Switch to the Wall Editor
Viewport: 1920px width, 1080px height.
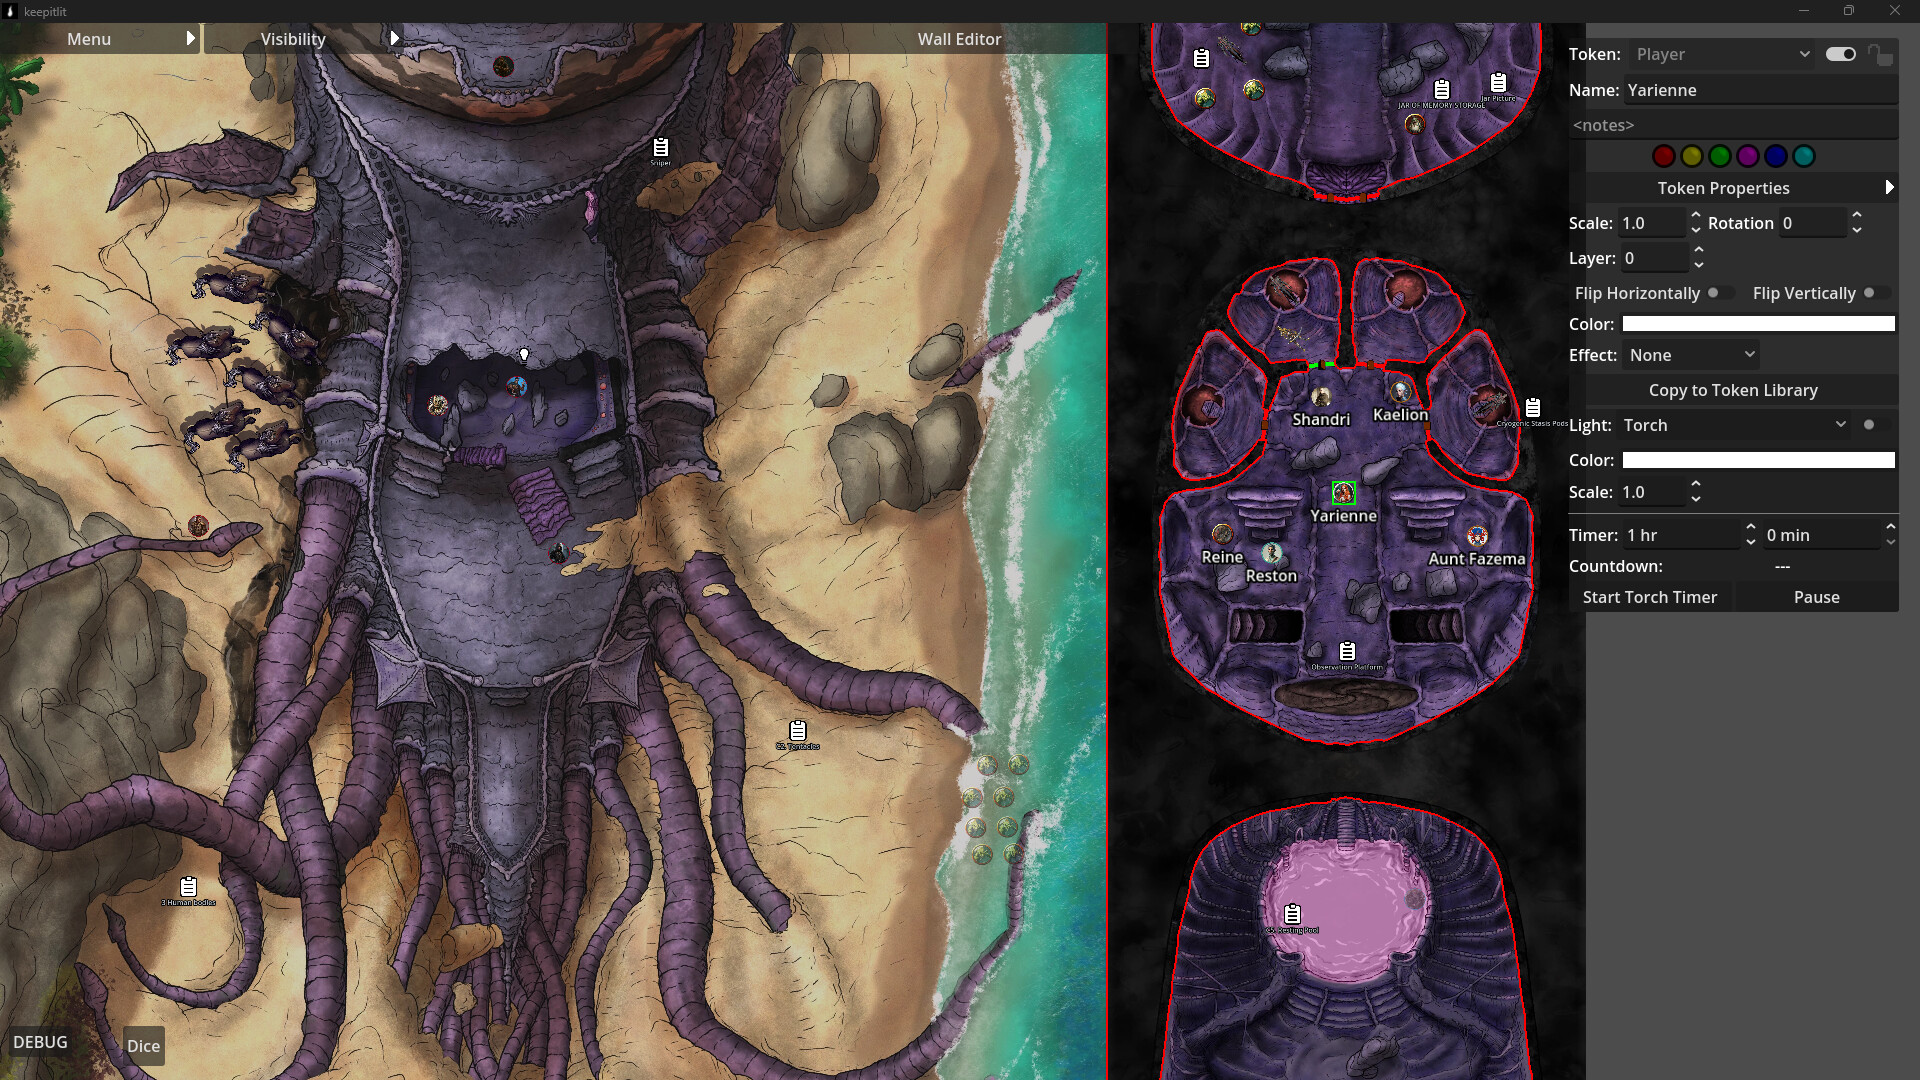[959, 39]
